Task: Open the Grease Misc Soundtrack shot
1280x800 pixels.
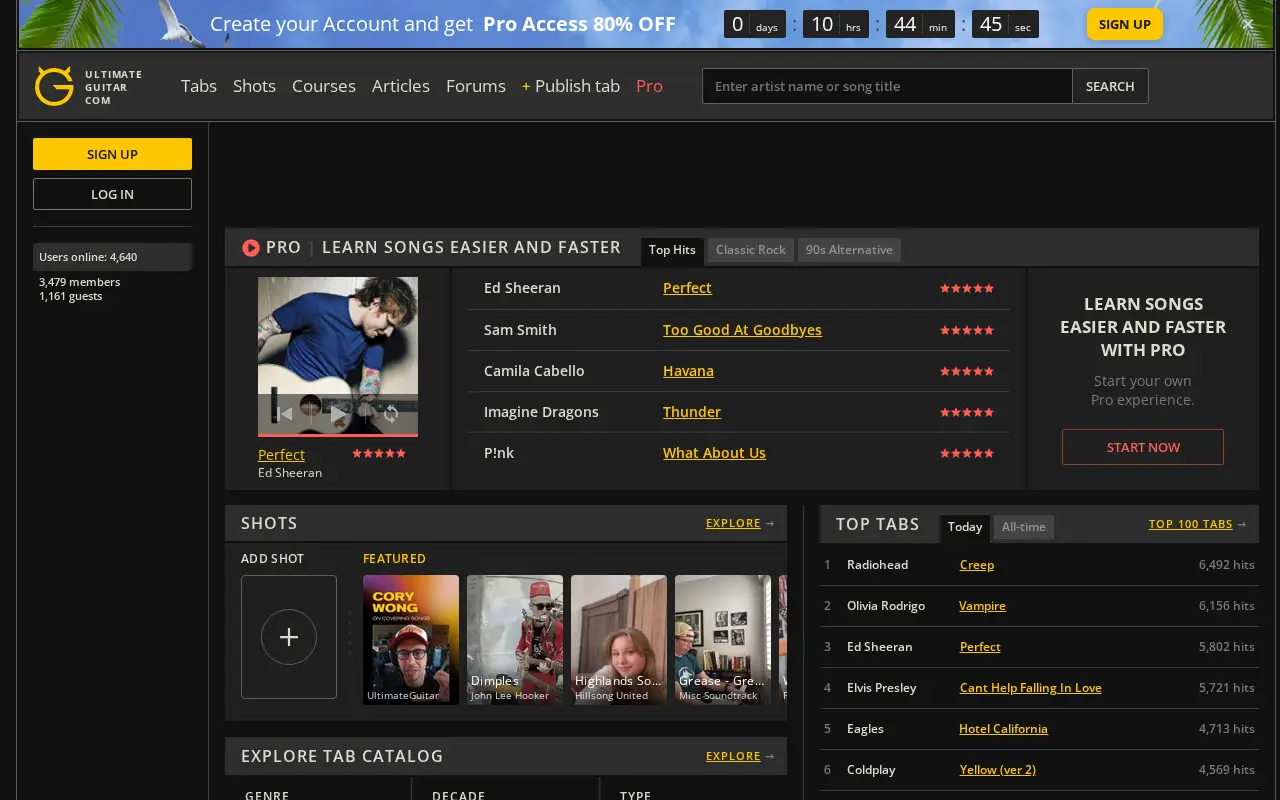Action: pyautogui.click(x=723, y=640)
